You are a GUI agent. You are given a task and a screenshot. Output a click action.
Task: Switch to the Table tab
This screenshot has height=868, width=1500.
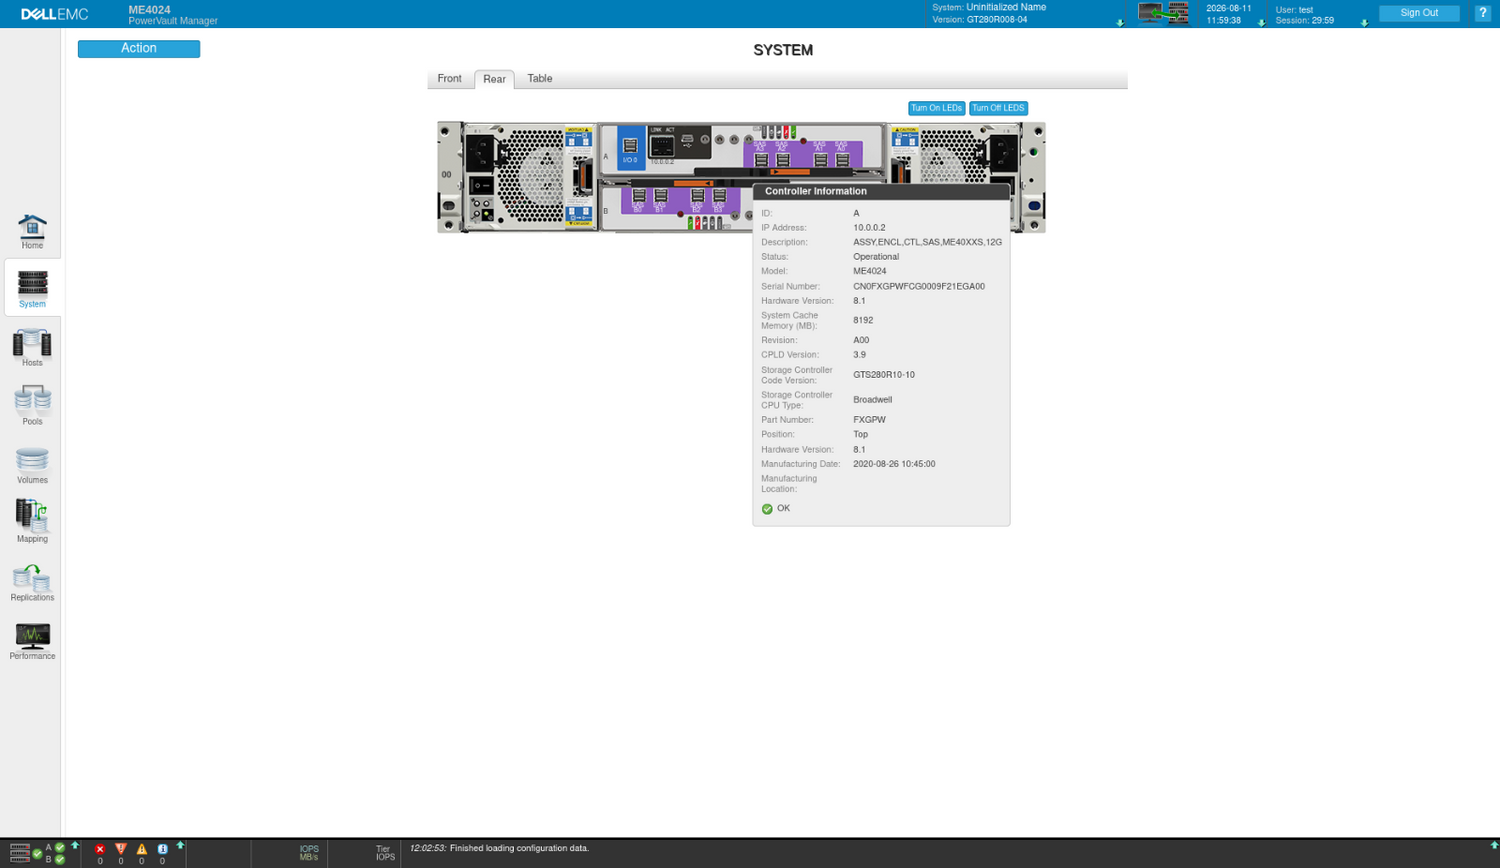[x=540, y=79]
